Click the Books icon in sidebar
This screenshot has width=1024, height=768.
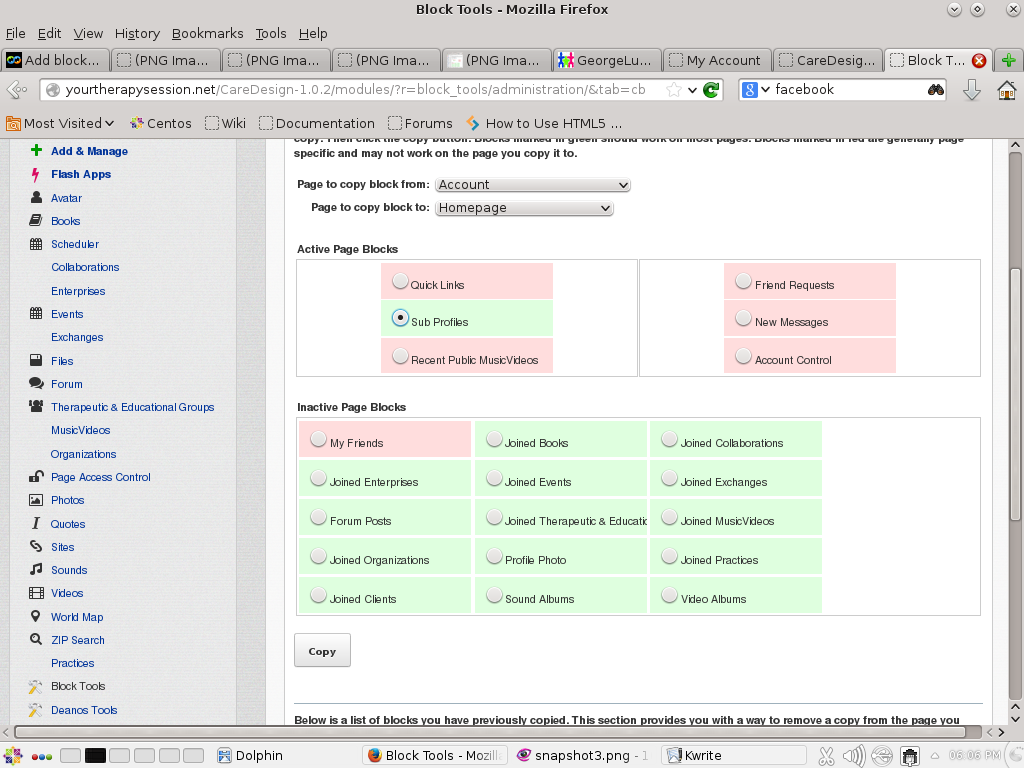[x=36, y=221]
